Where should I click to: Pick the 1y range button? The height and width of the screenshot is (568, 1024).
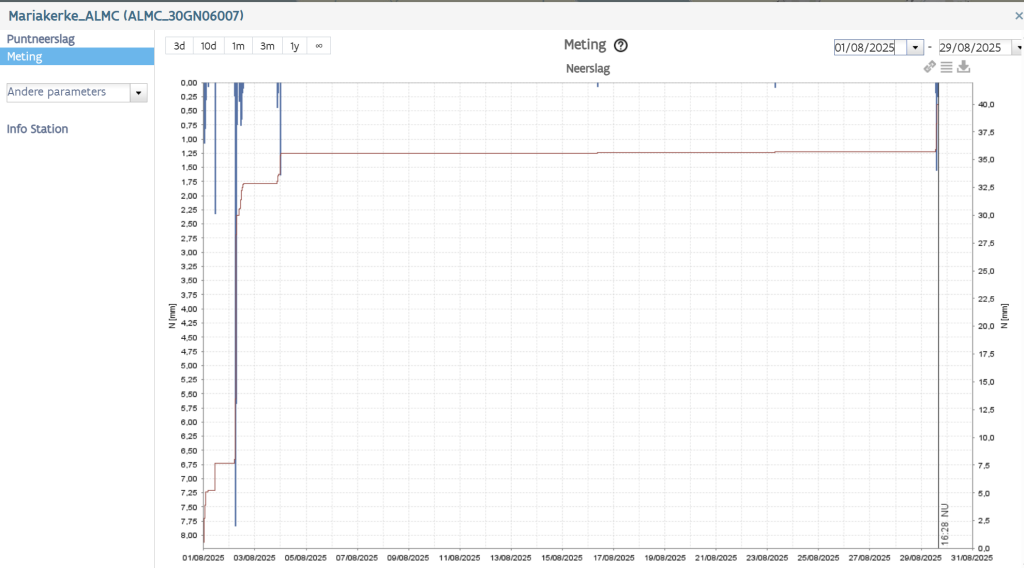click(294, 46)
